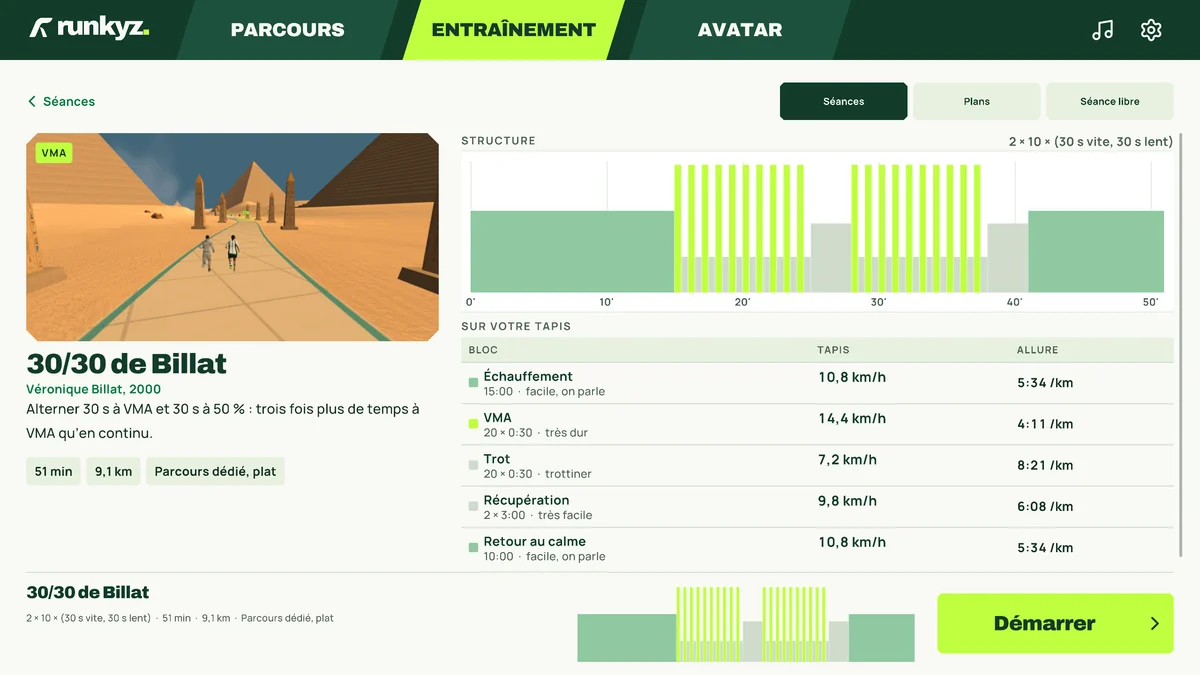Image resolution: width=1200 pixels, height=675 pixels.
Task: Click the SUR VOTRE TAPIS section label
Action: pos(516,327)
